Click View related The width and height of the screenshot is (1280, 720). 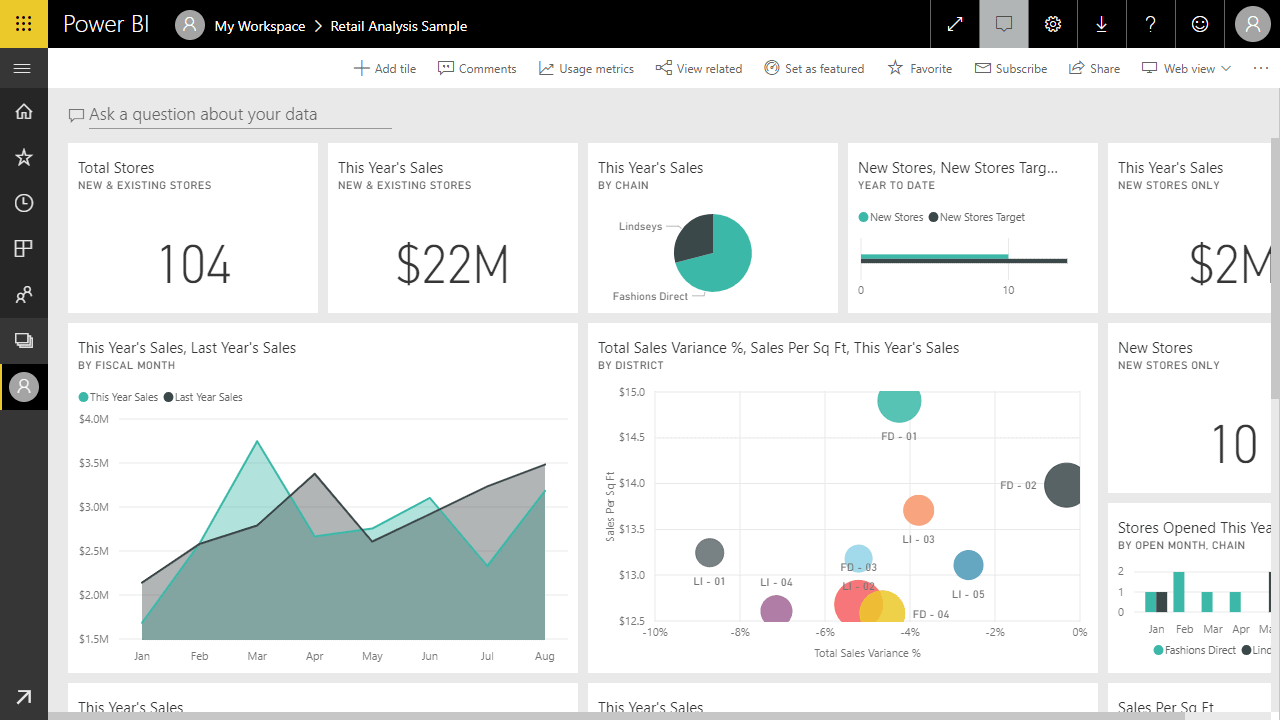click(699, 69)
